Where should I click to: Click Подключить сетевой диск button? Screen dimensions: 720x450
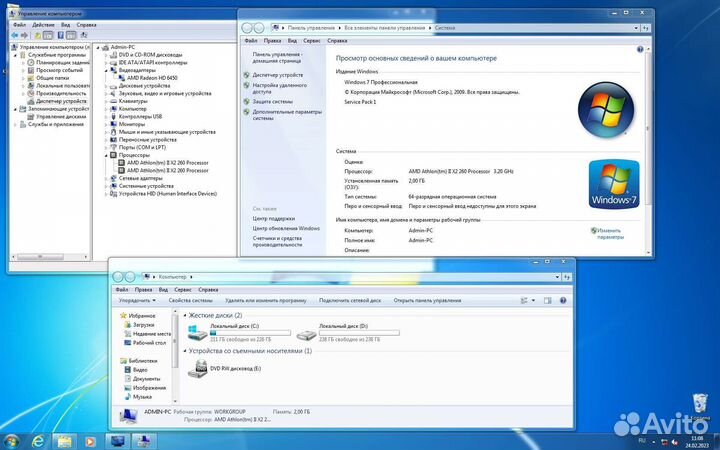point(350,300)
